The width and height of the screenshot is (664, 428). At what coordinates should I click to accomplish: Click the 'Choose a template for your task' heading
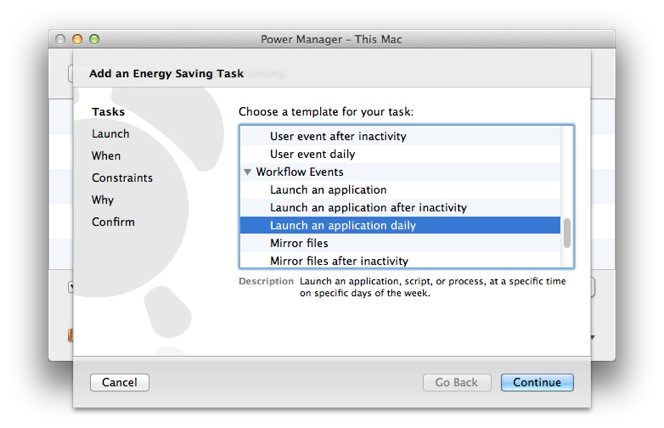[x=326, y=112]
